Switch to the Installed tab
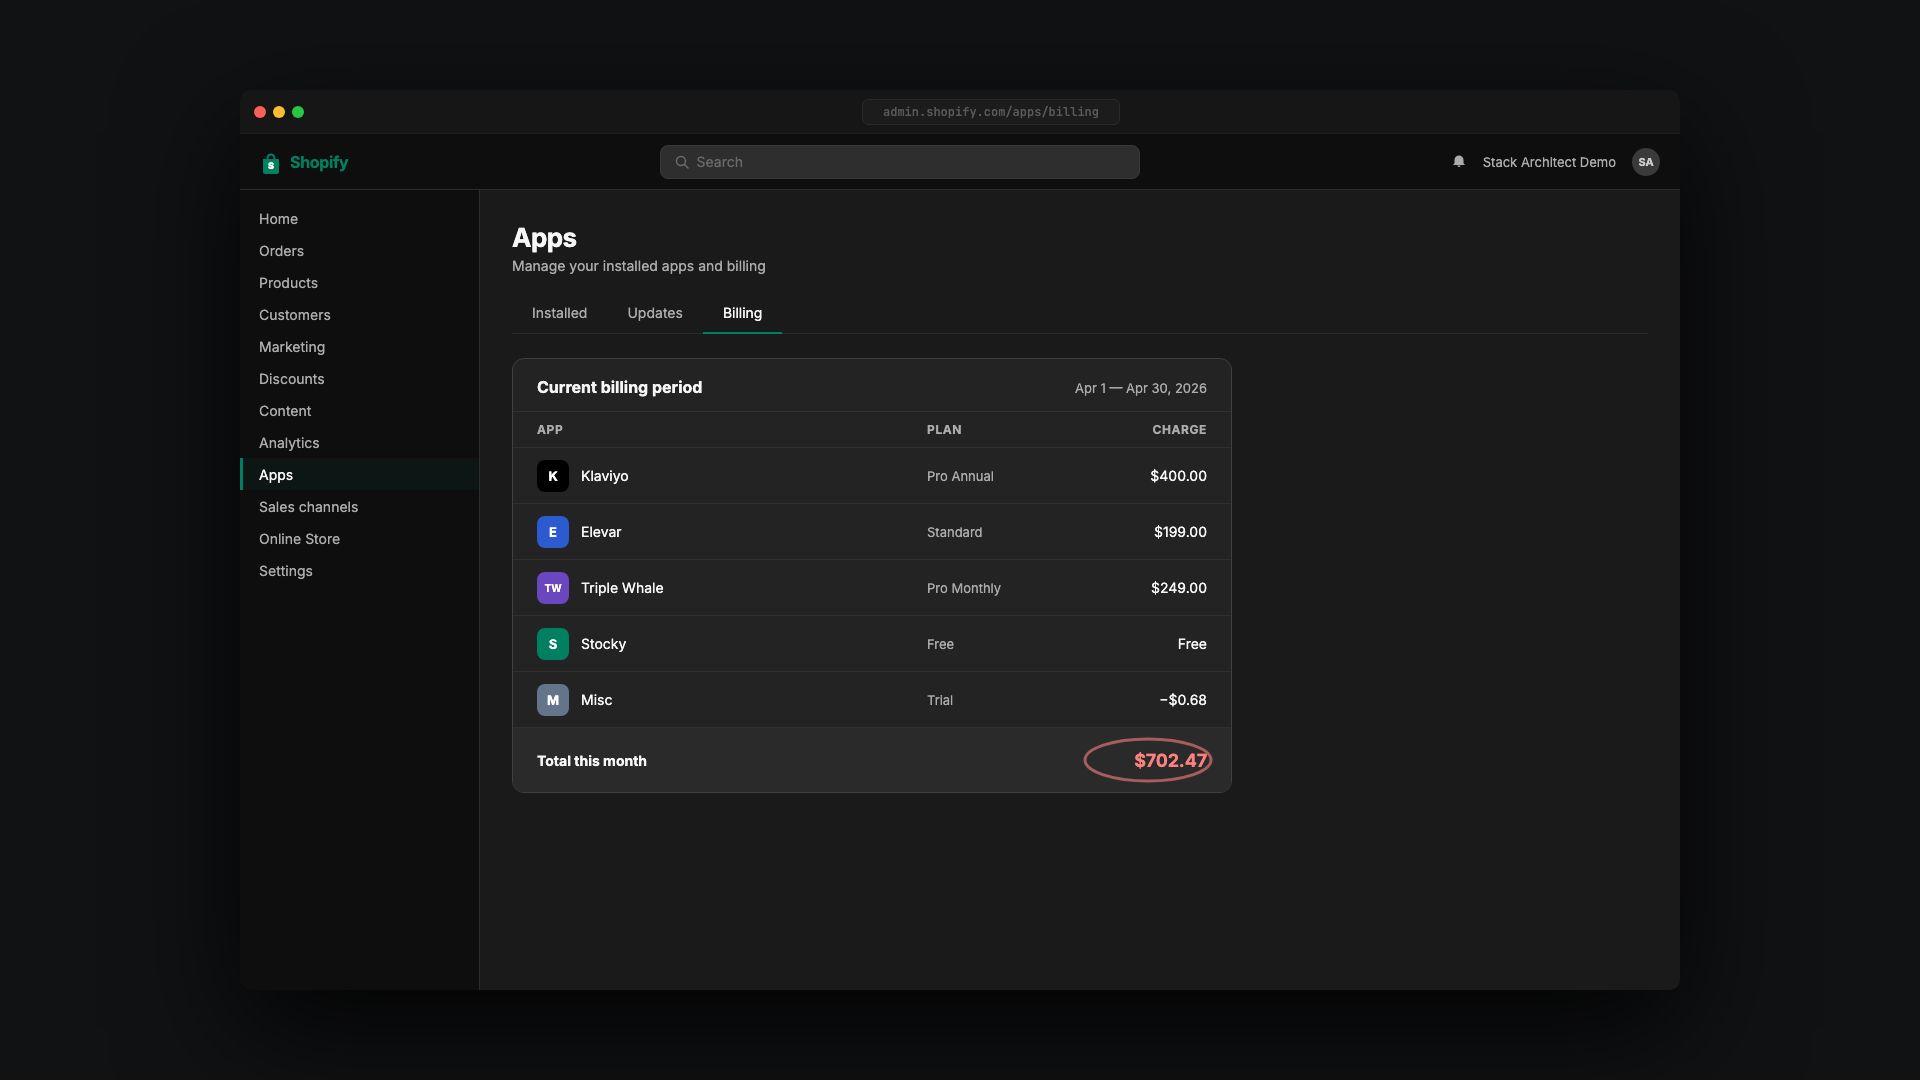The width and height of the screenshot is (1920, 1080). pos(559,313)
